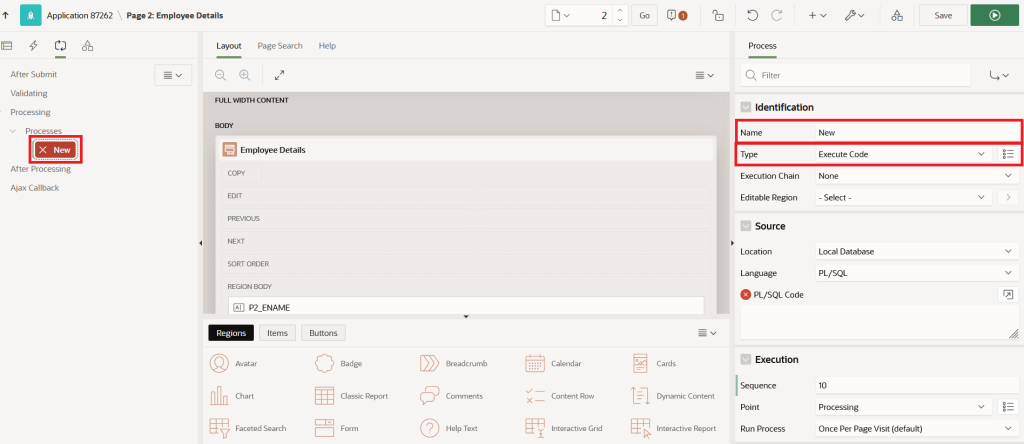This screenshot has width=1024, height=444.
Task: Select the P2_ENAME item in layout
Action: pos(466,307)
